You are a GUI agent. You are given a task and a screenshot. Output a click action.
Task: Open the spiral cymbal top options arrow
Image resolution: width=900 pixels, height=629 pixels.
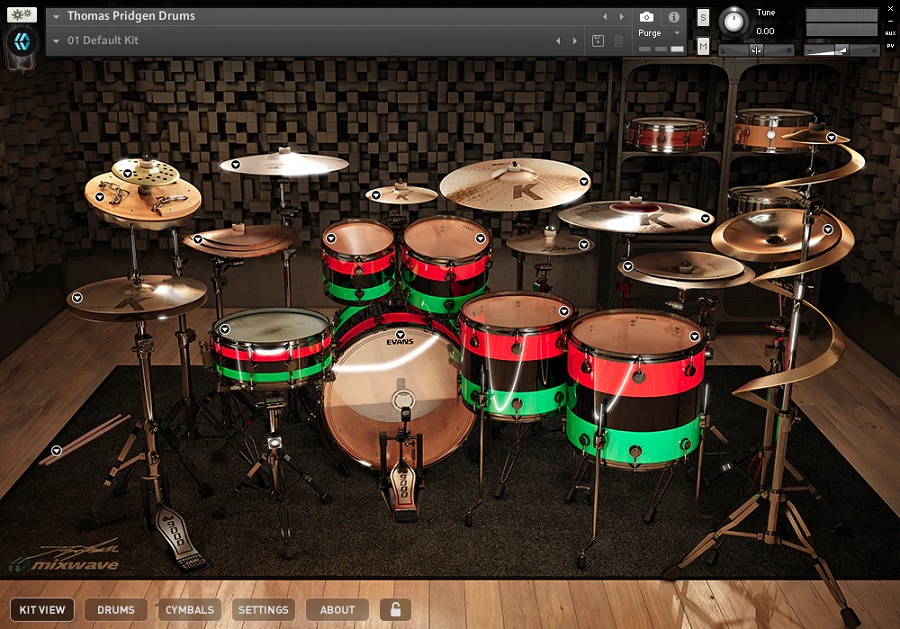[831, 137]
